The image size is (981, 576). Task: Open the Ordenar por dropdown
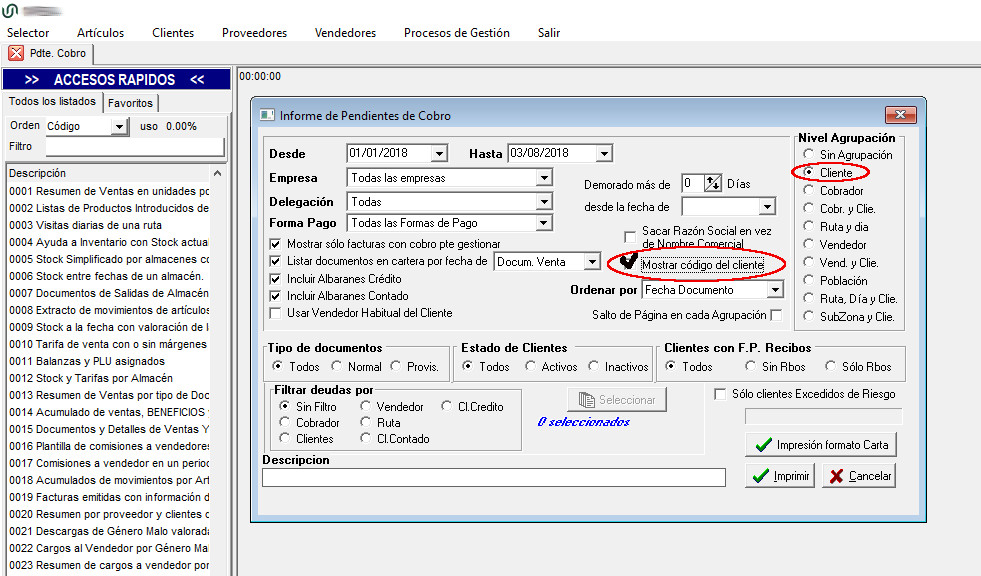pos(774,290)
